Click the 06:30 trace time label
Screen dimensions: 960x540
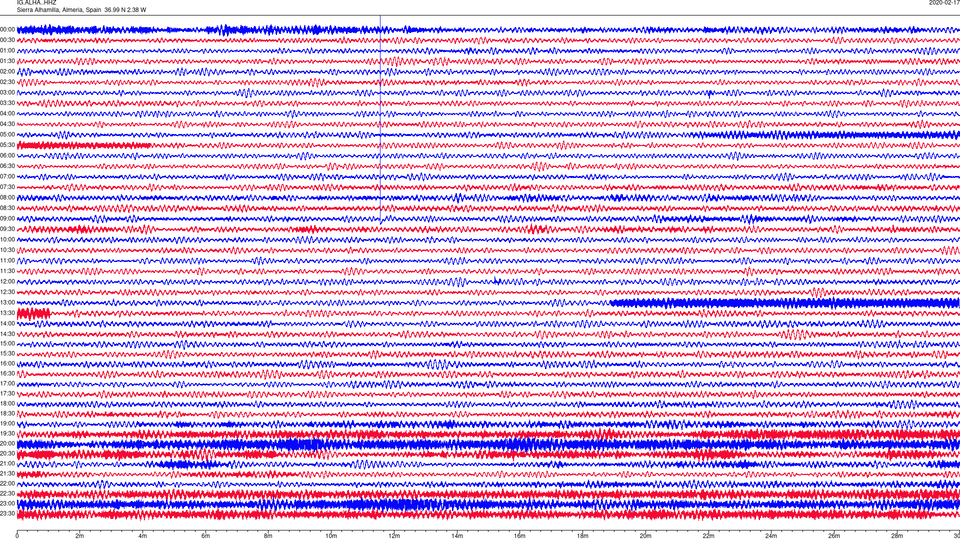pyautogui.click(x=7, y=166)
